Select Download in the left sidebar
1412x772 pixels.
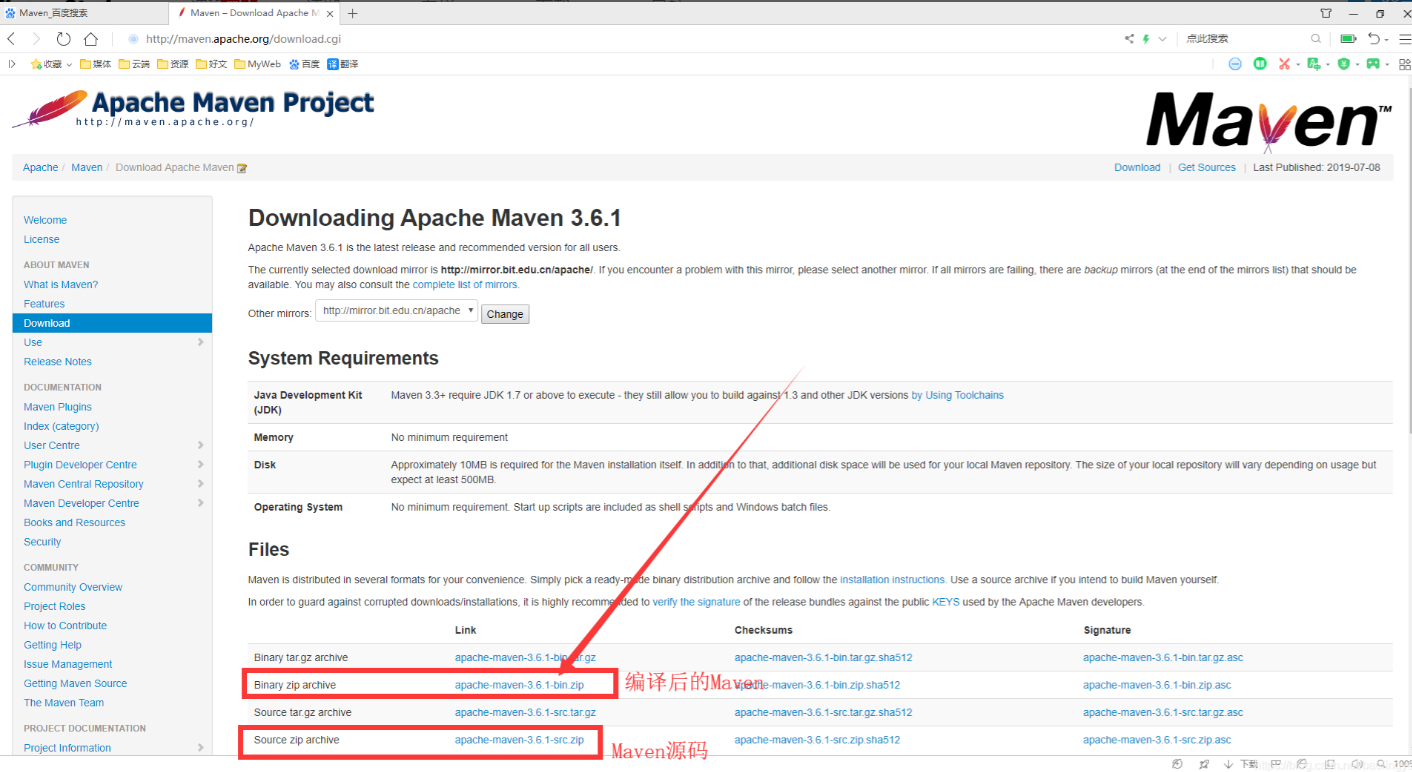point(112,323)
